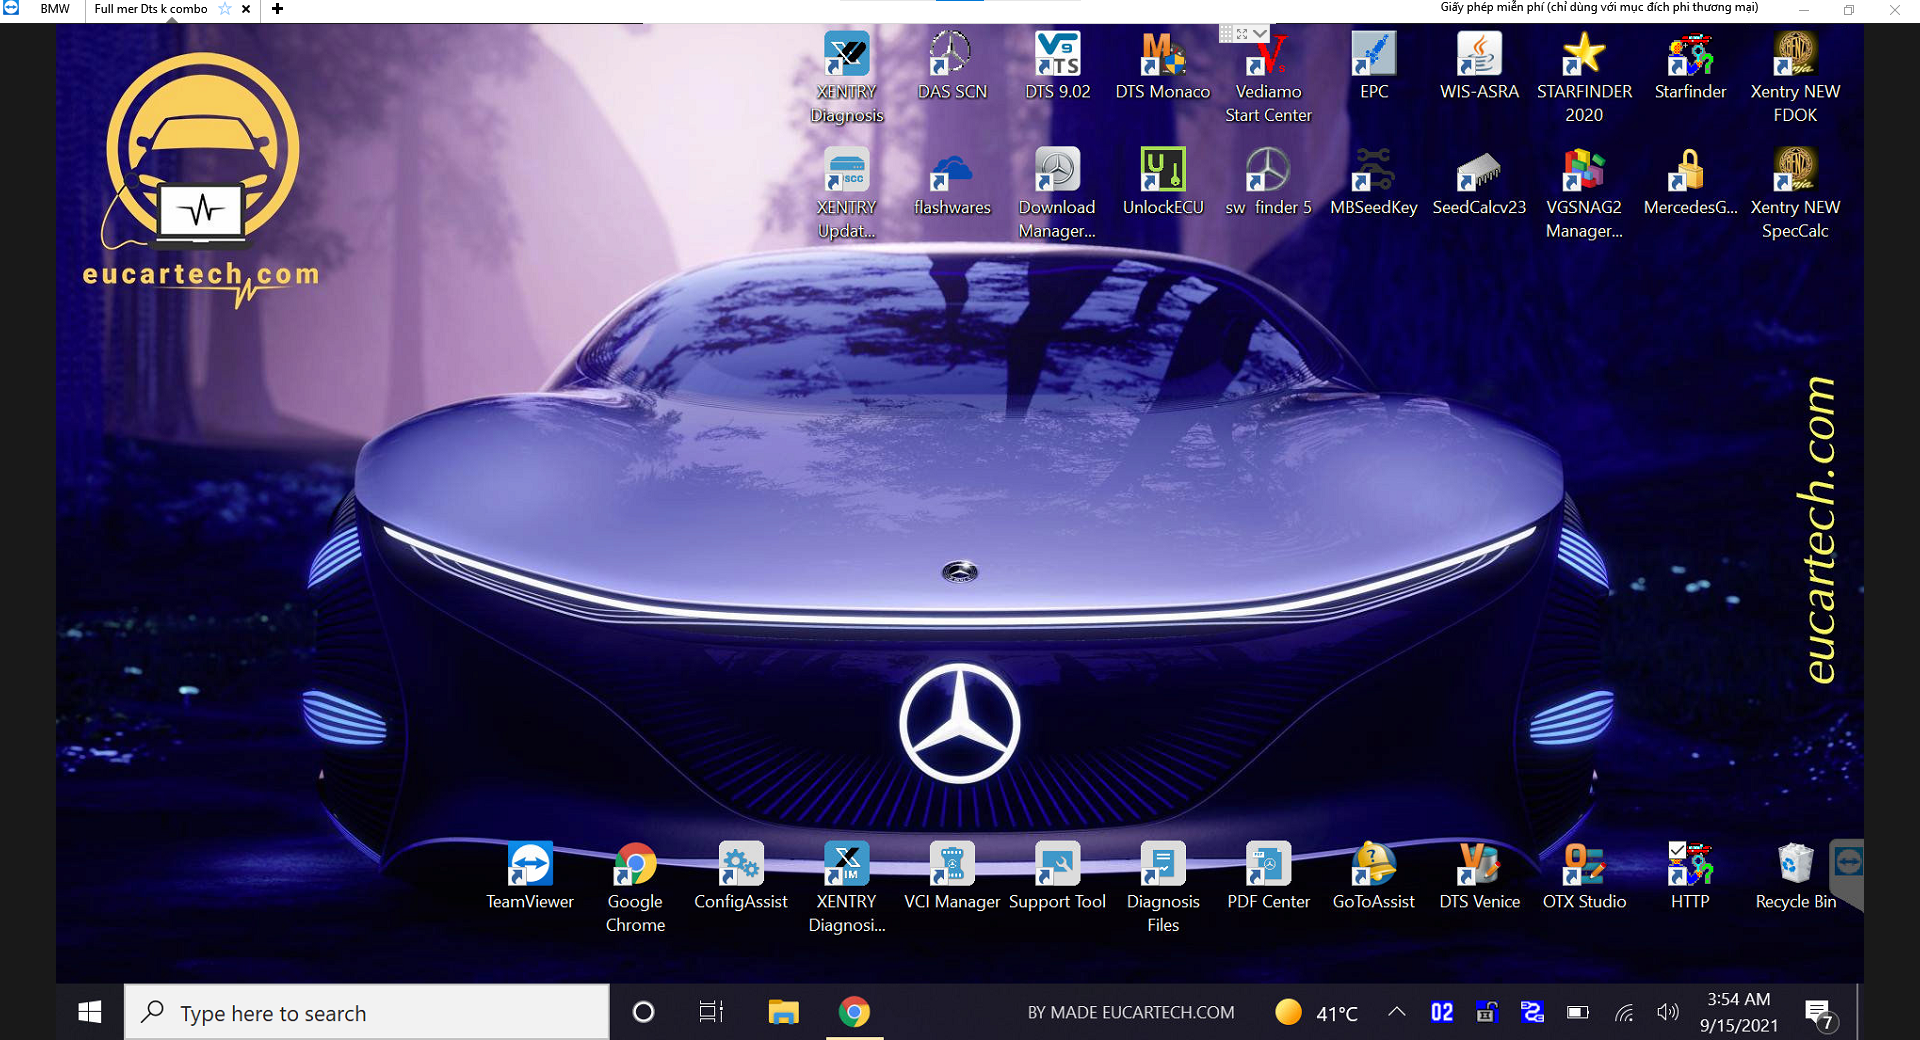This screenshot has width=1920, height=1040.
Task: Focus taskbar search box
Action: [x=366, y=1012]
